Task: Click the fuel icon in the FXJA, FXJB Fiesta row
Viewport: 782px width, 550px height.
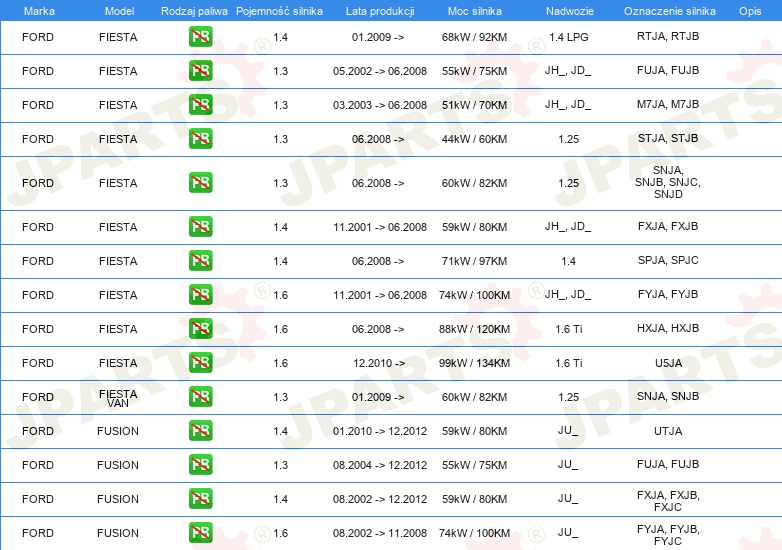Action: (200, 227)
